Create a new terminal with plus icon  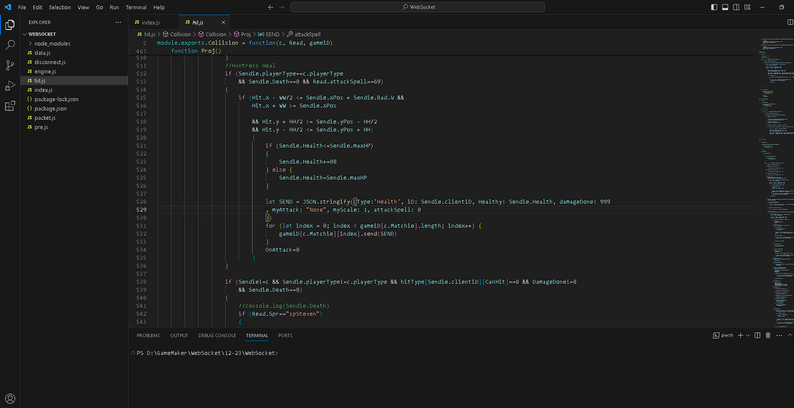coord(740,335)
